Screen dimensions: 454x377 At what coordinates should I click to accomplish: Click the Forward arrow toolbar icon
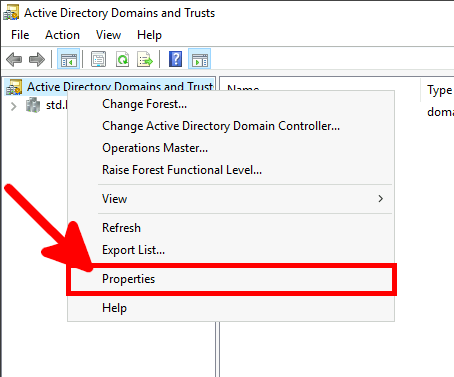[x=37, y=59]
